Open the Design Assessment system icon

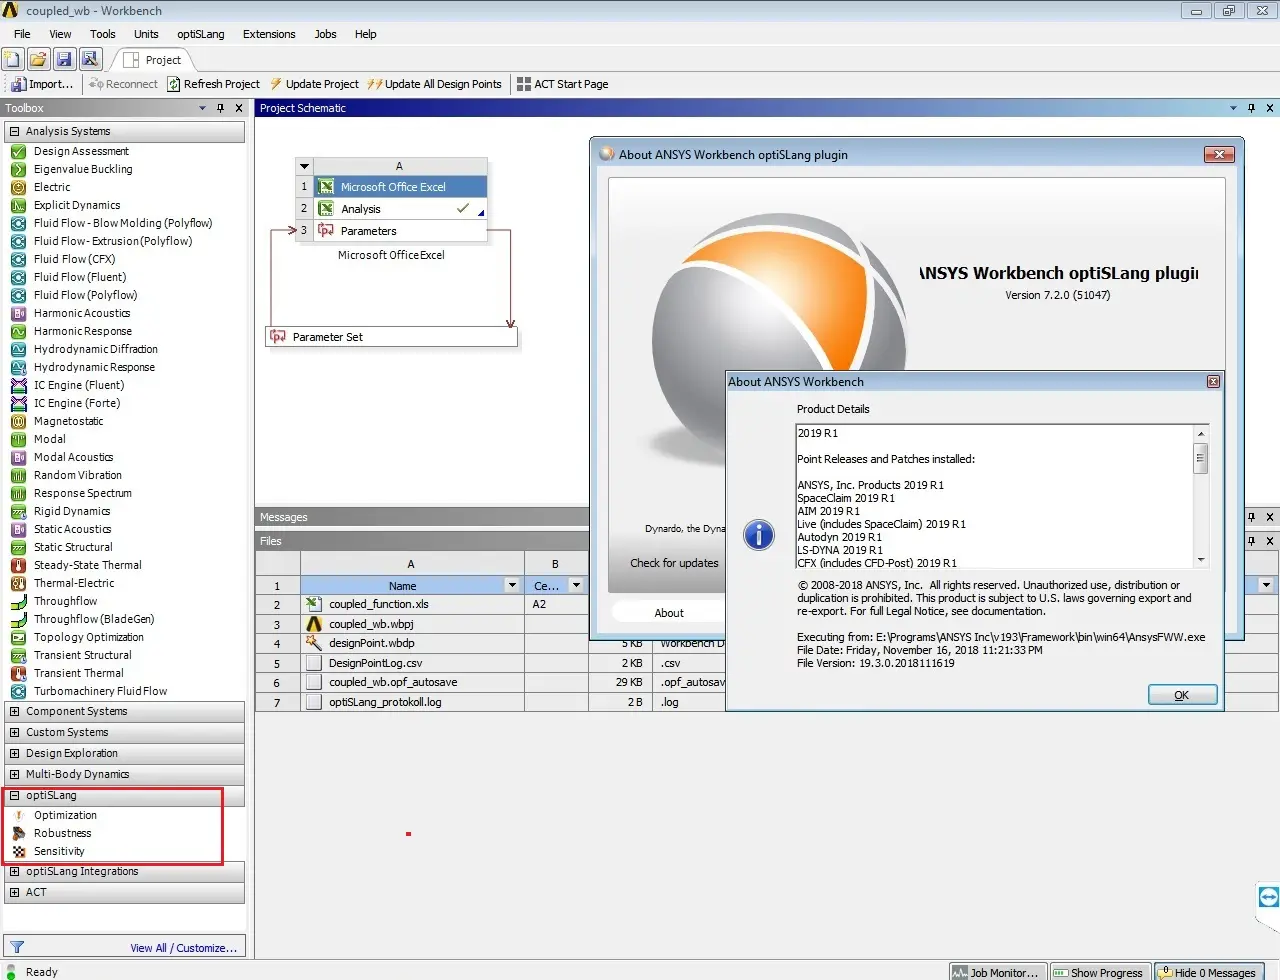click(x=18, y=151)
